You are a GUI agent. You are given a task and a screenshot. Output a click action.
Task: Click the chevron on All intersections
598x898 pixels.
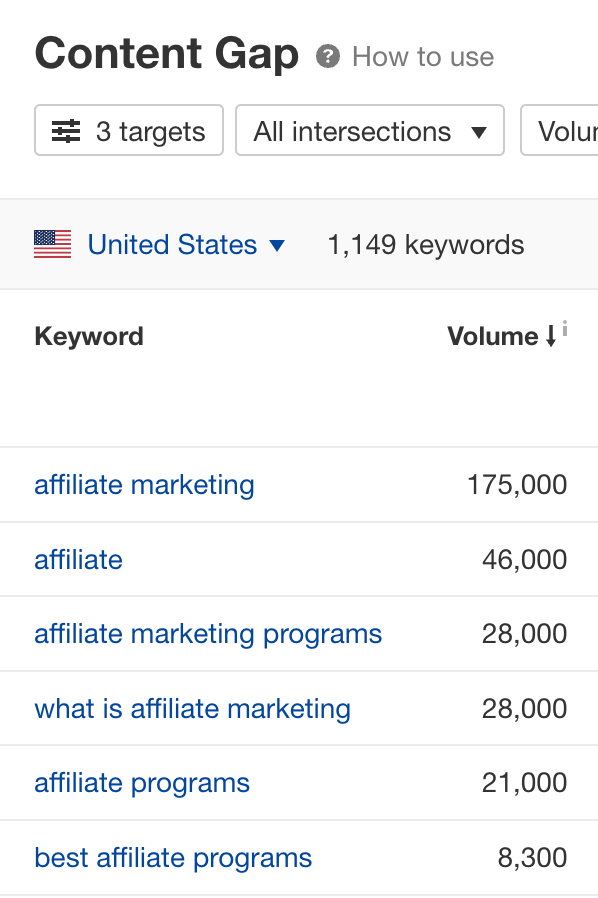(x=480, y=130)
